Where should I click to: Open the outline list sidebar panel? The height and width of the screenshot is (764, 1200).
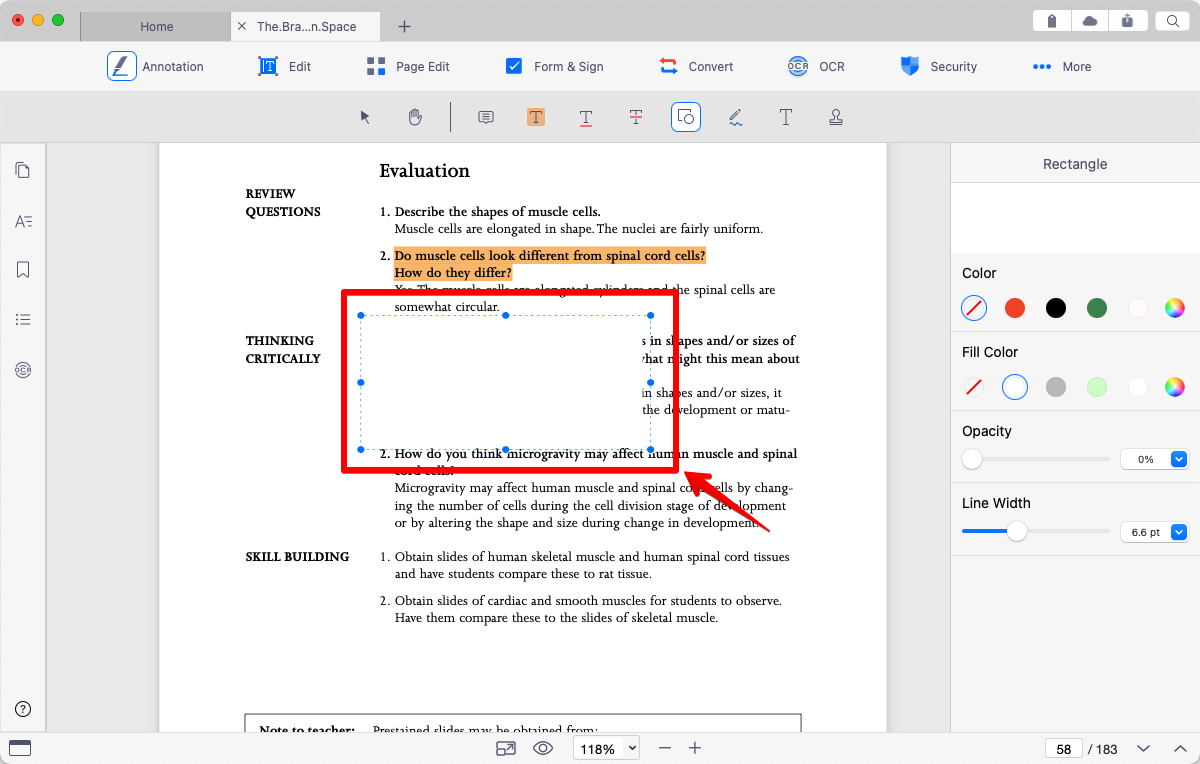coord(23,320)
